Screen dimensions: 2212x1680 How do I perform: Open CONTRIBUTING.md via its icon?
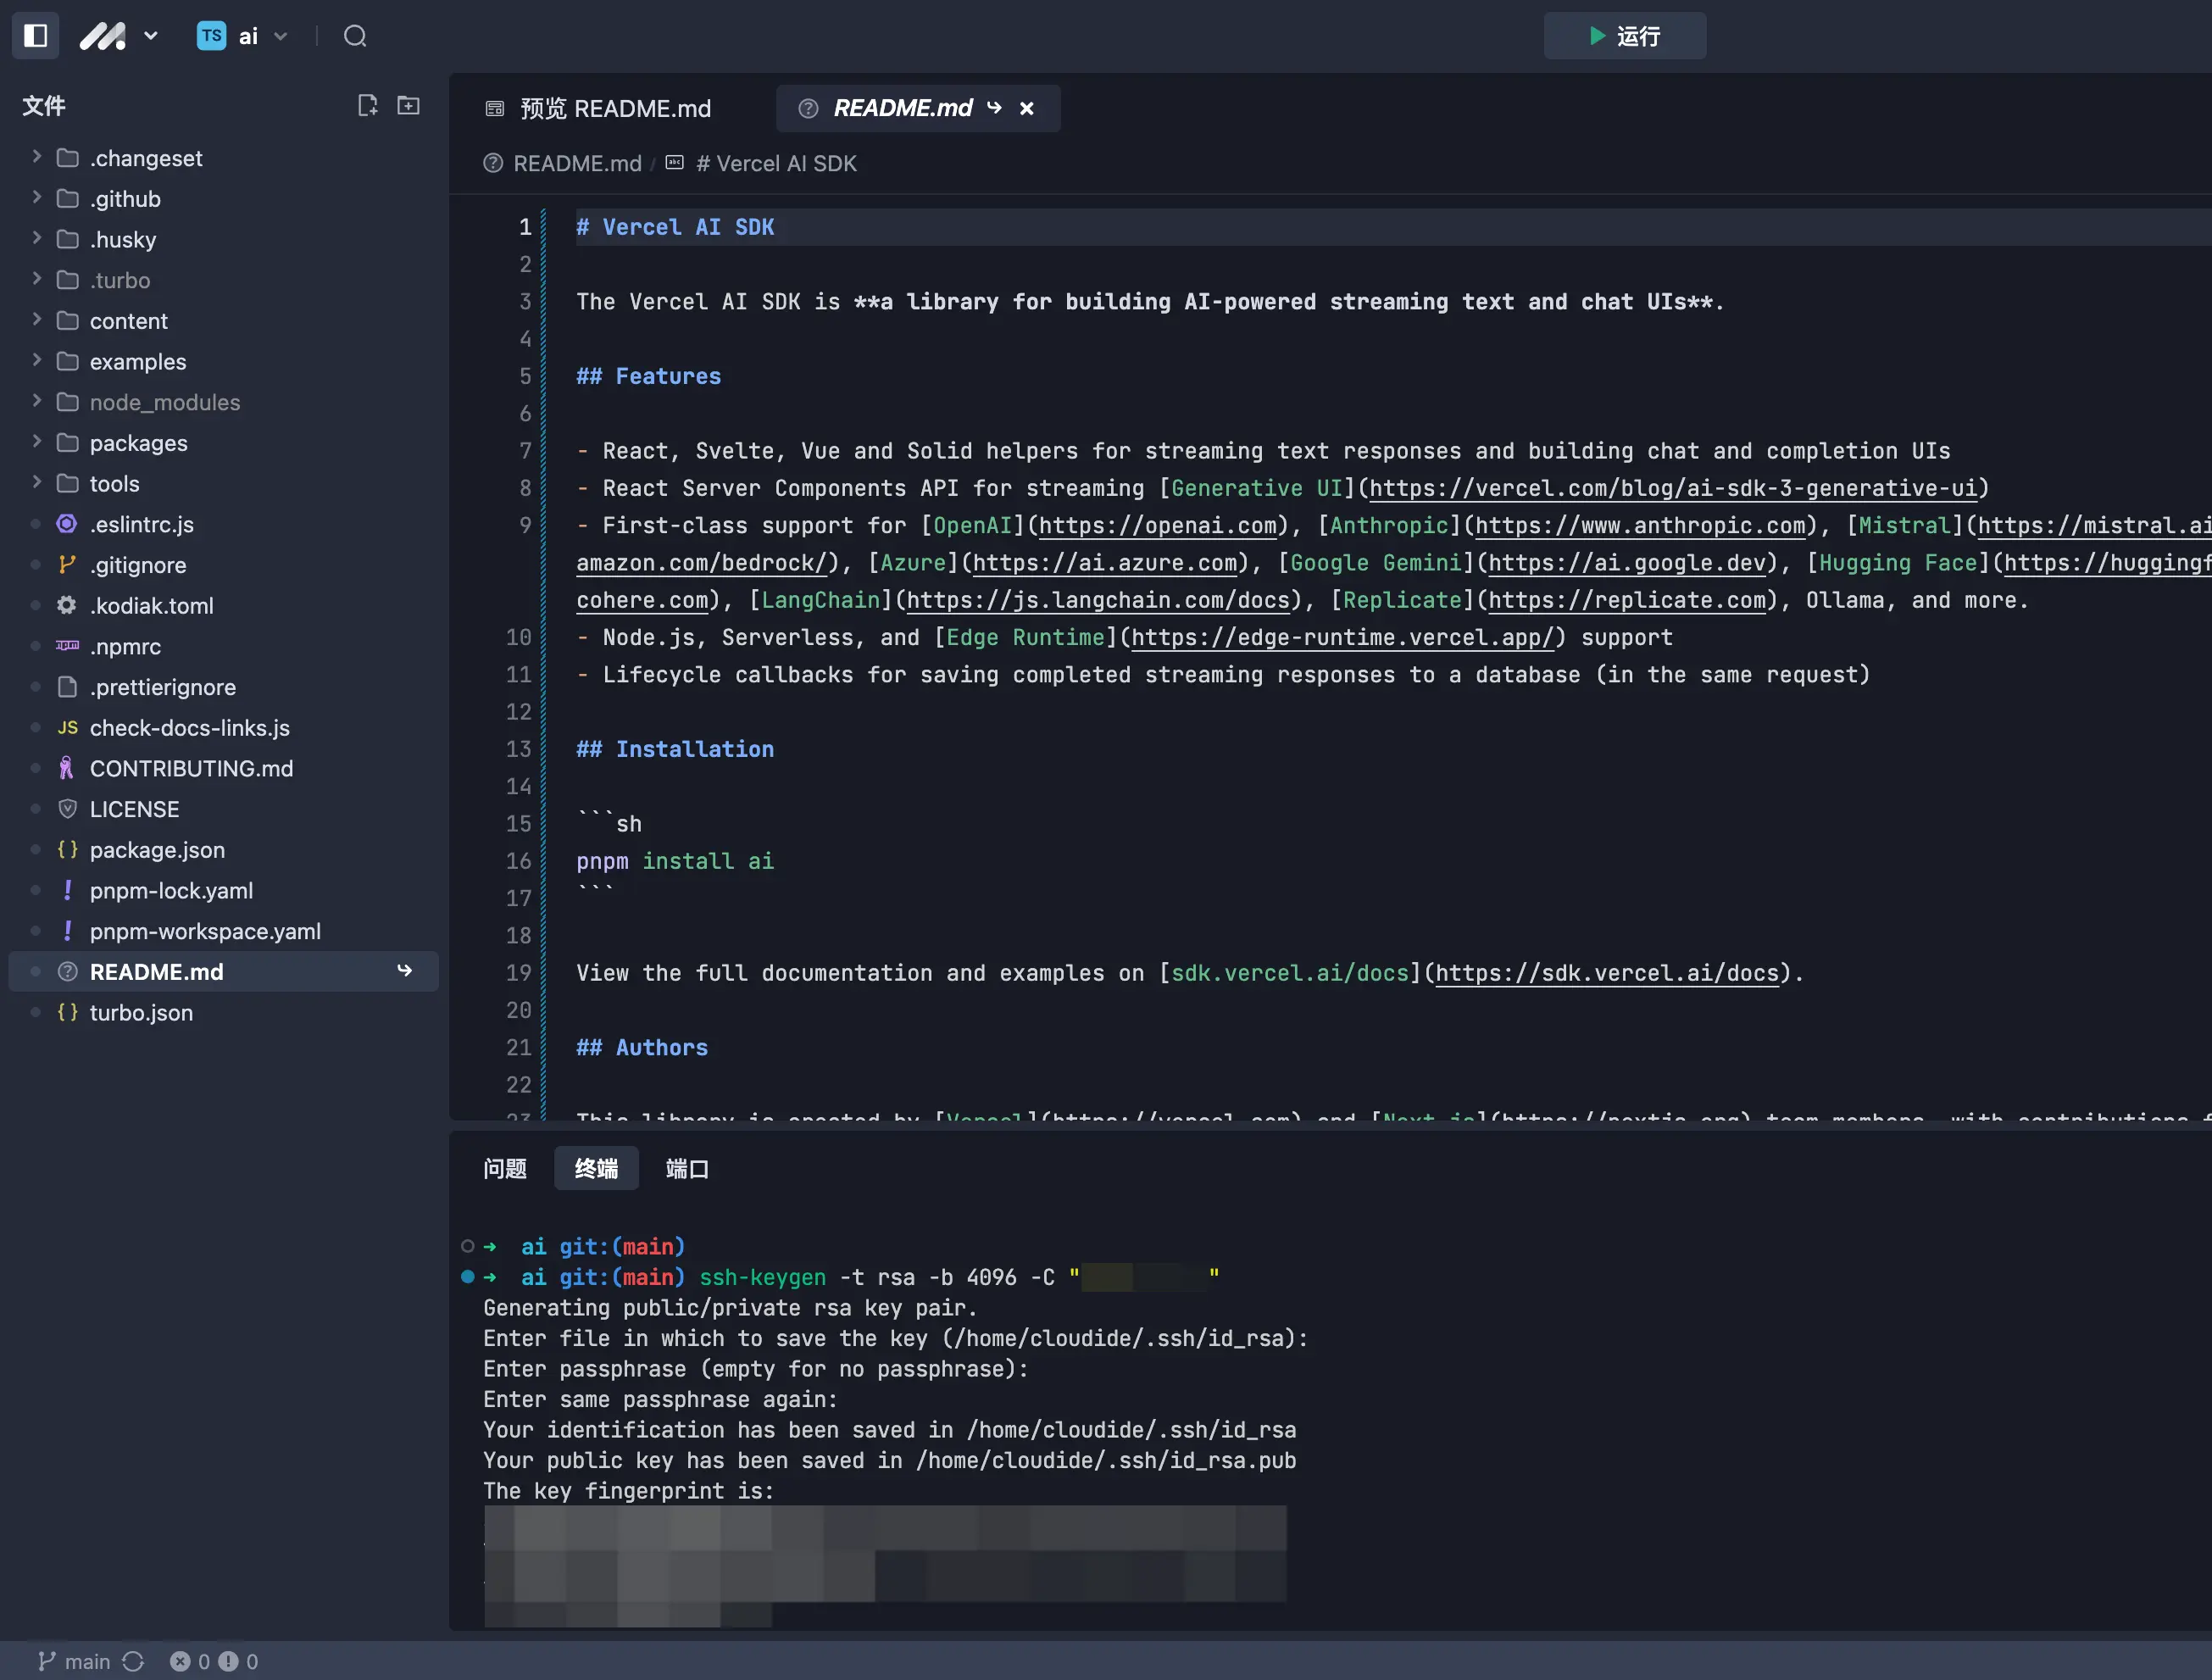67,768
